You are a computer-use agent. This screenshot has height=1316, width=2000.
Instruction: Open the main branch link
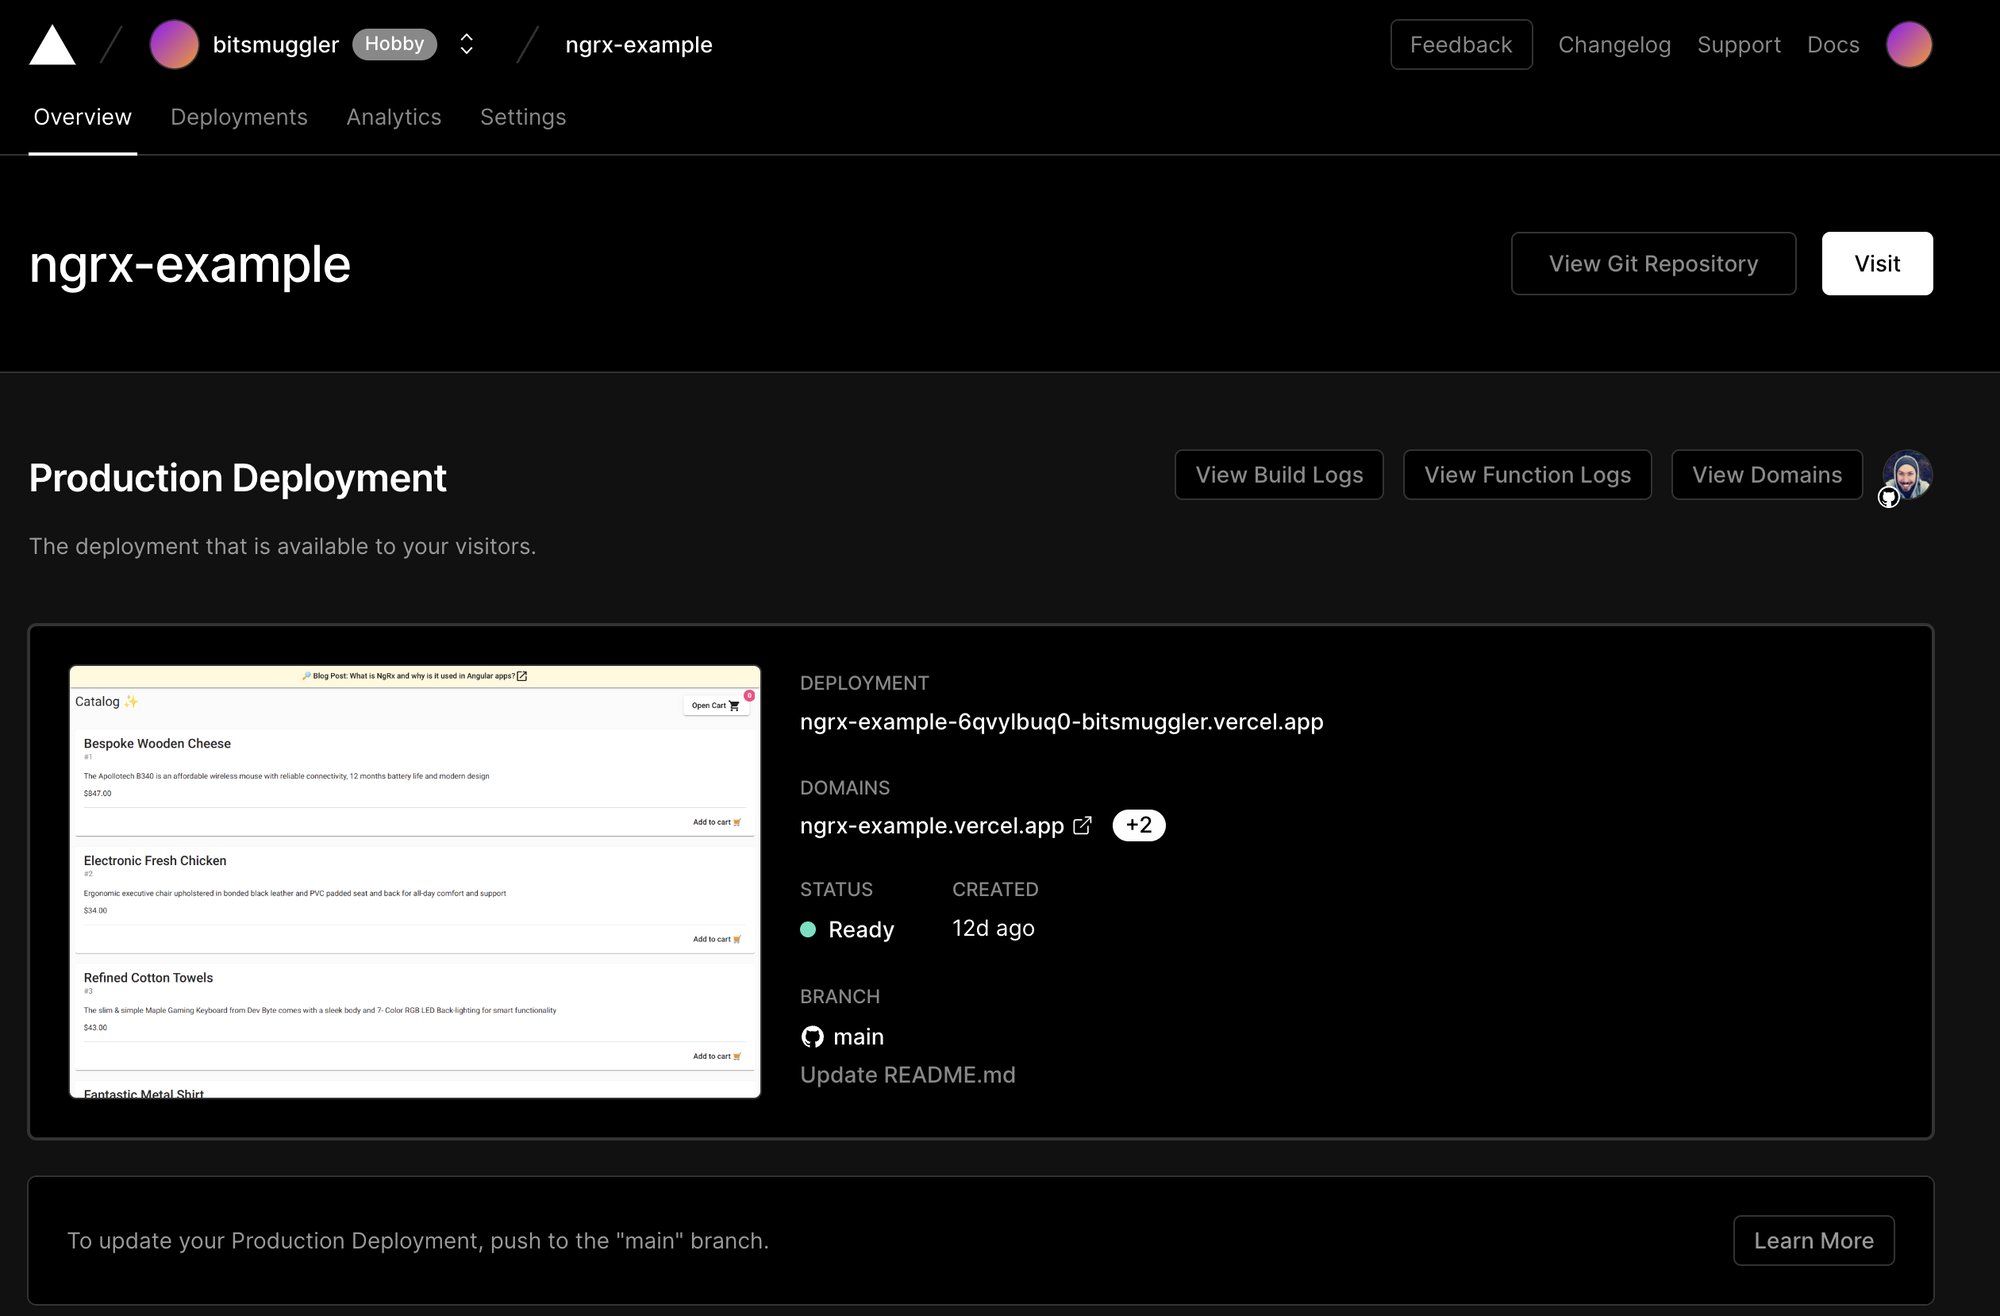(x=858, y=1037)
